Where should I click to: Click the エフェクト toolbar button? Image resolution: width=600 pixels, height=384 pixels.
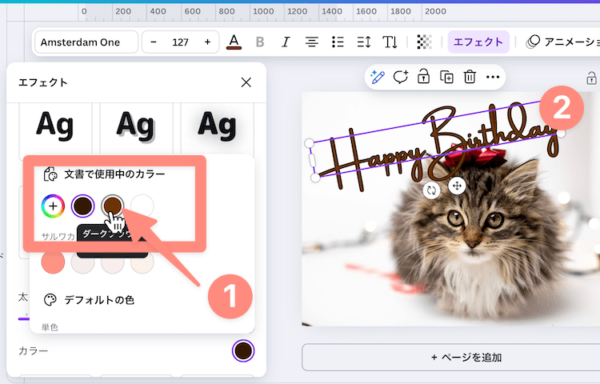(x=478, y=42)
